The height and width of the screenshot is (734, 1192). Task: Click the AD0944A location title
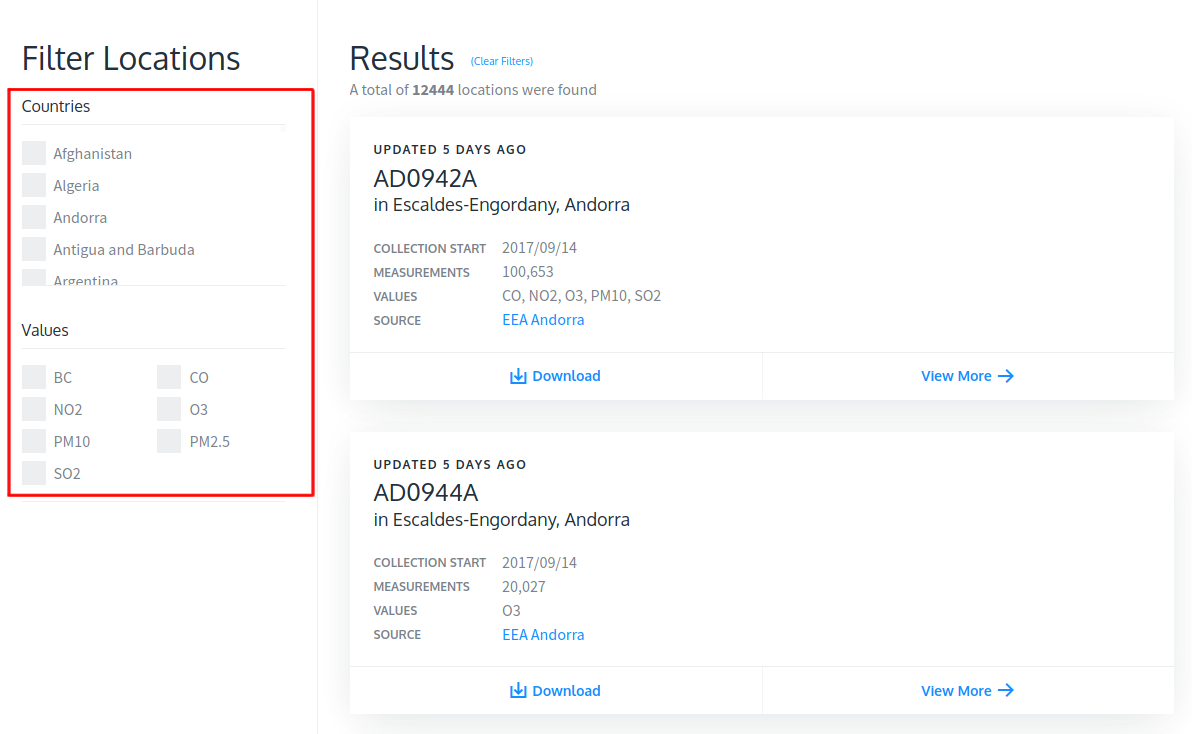425,493
